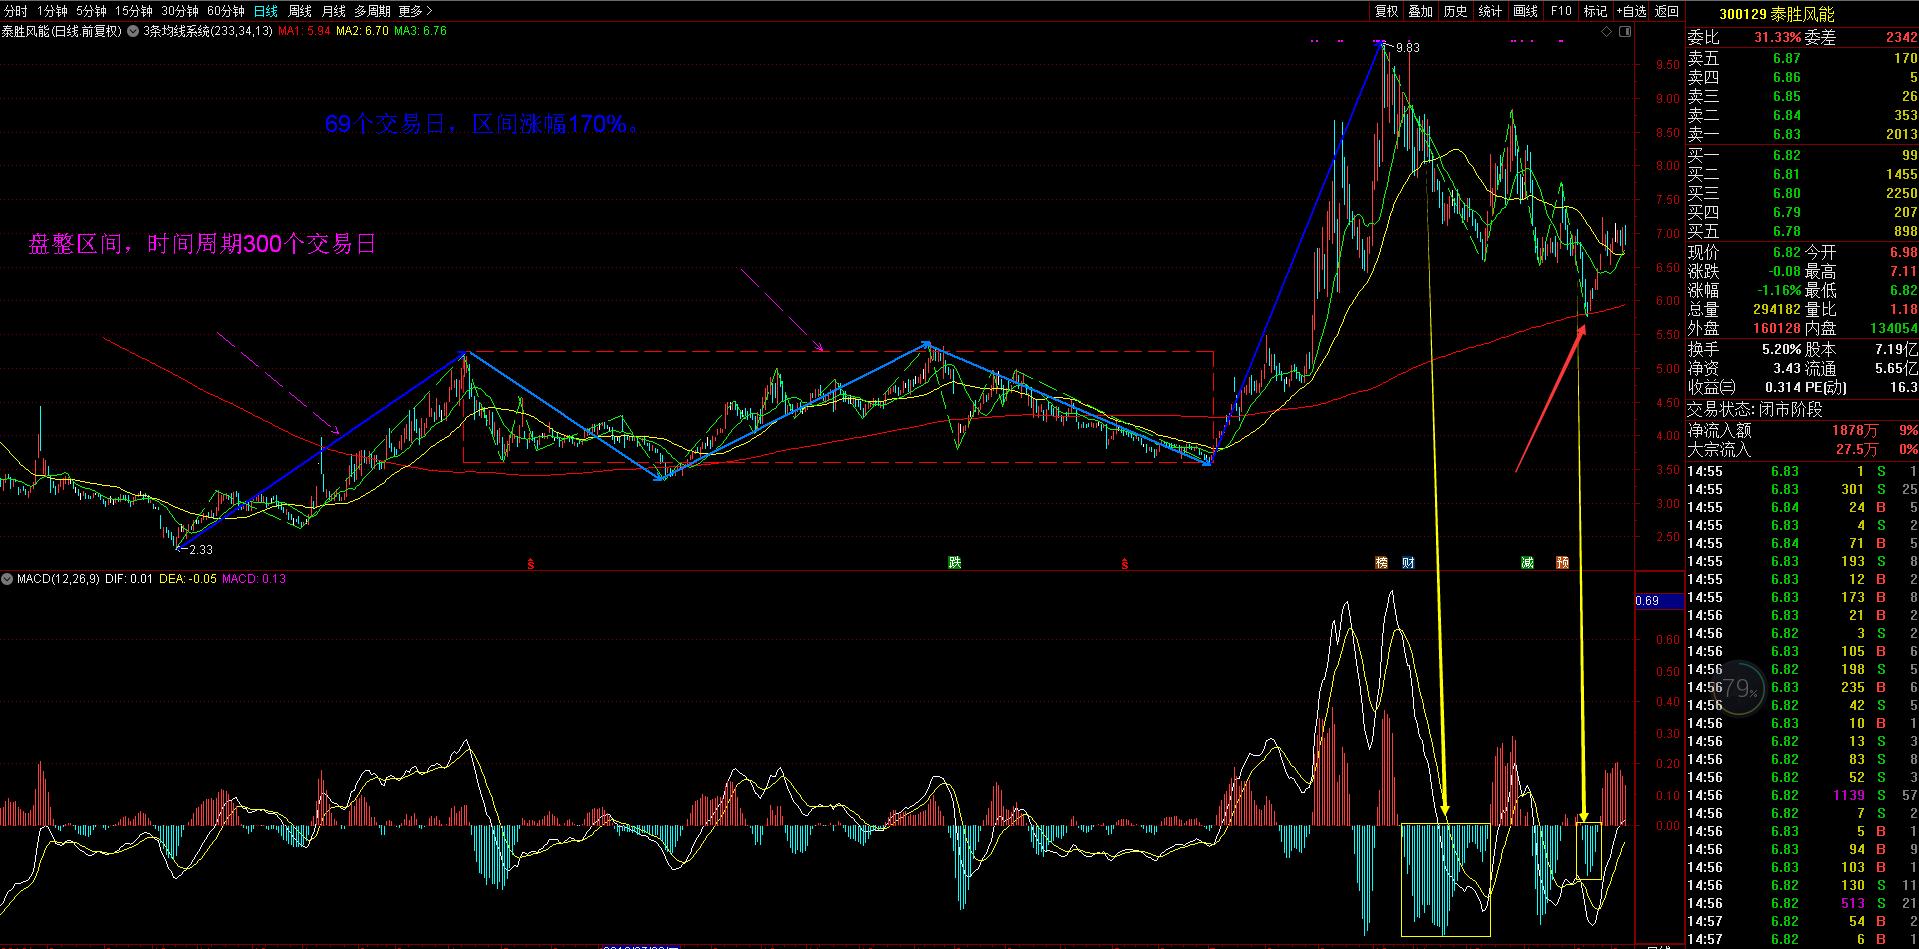Click the MA3: 6.76 value label
Screen dimensions: 1919x949
coord(420,31)
